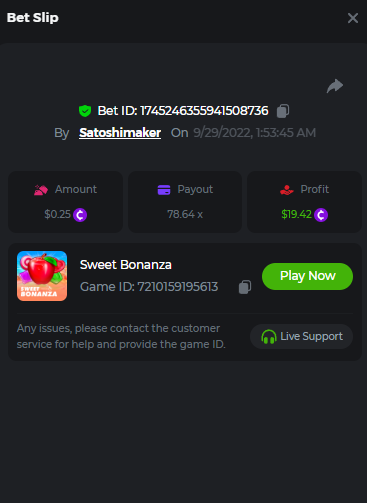Click the red Profit hand icon

[x=287, y=190]
